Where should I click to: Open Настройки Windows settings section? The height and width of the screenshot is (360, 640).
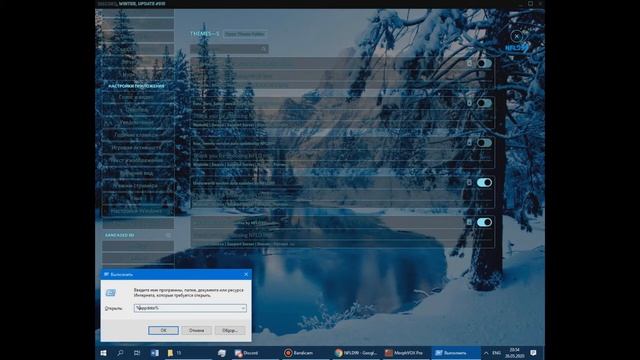(137, 211)
